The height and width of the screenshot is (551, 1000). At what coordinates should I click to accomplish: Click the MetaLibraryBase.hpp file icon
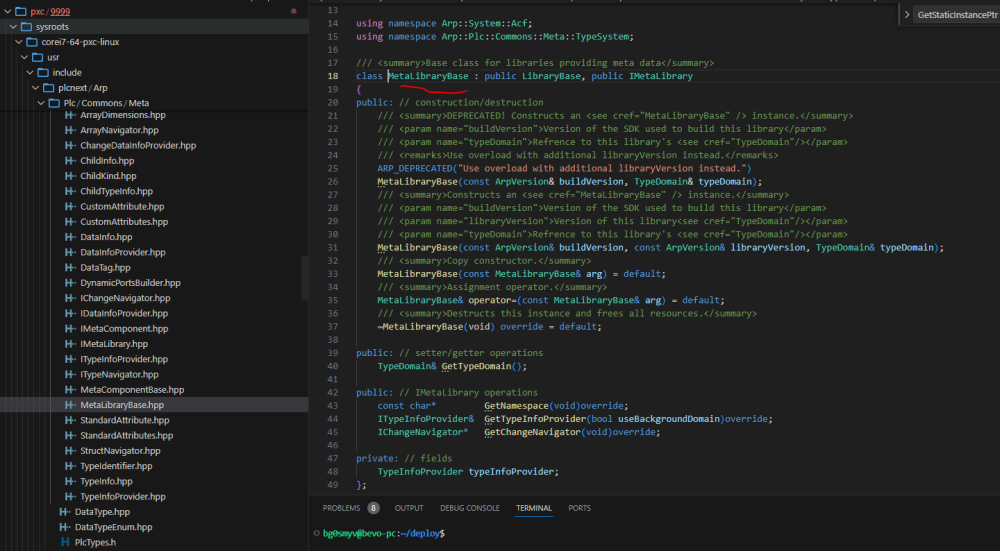pos(70,405)
